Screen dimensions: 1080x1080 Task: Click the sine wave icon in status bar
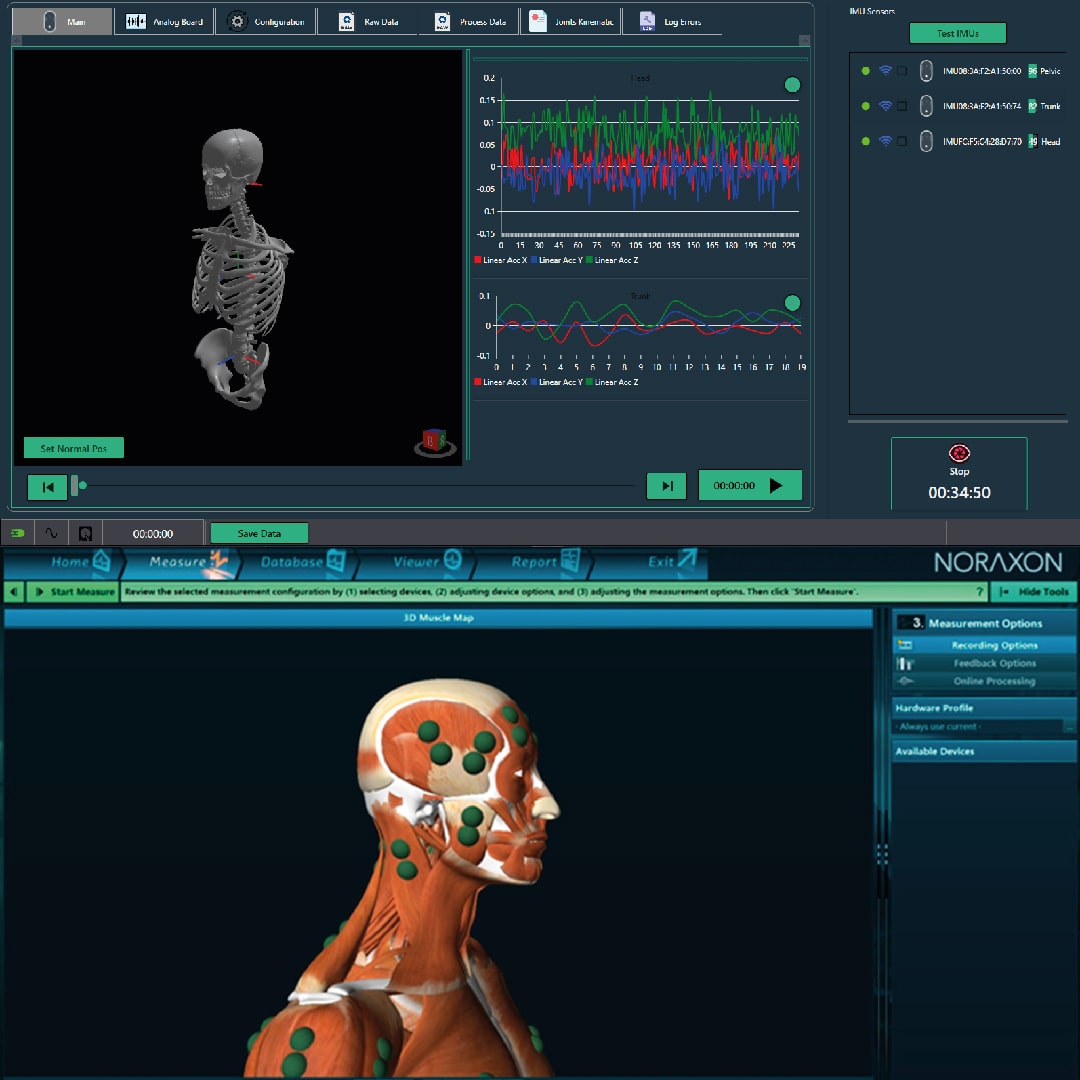pyautogui.click(x=52, y=533)
